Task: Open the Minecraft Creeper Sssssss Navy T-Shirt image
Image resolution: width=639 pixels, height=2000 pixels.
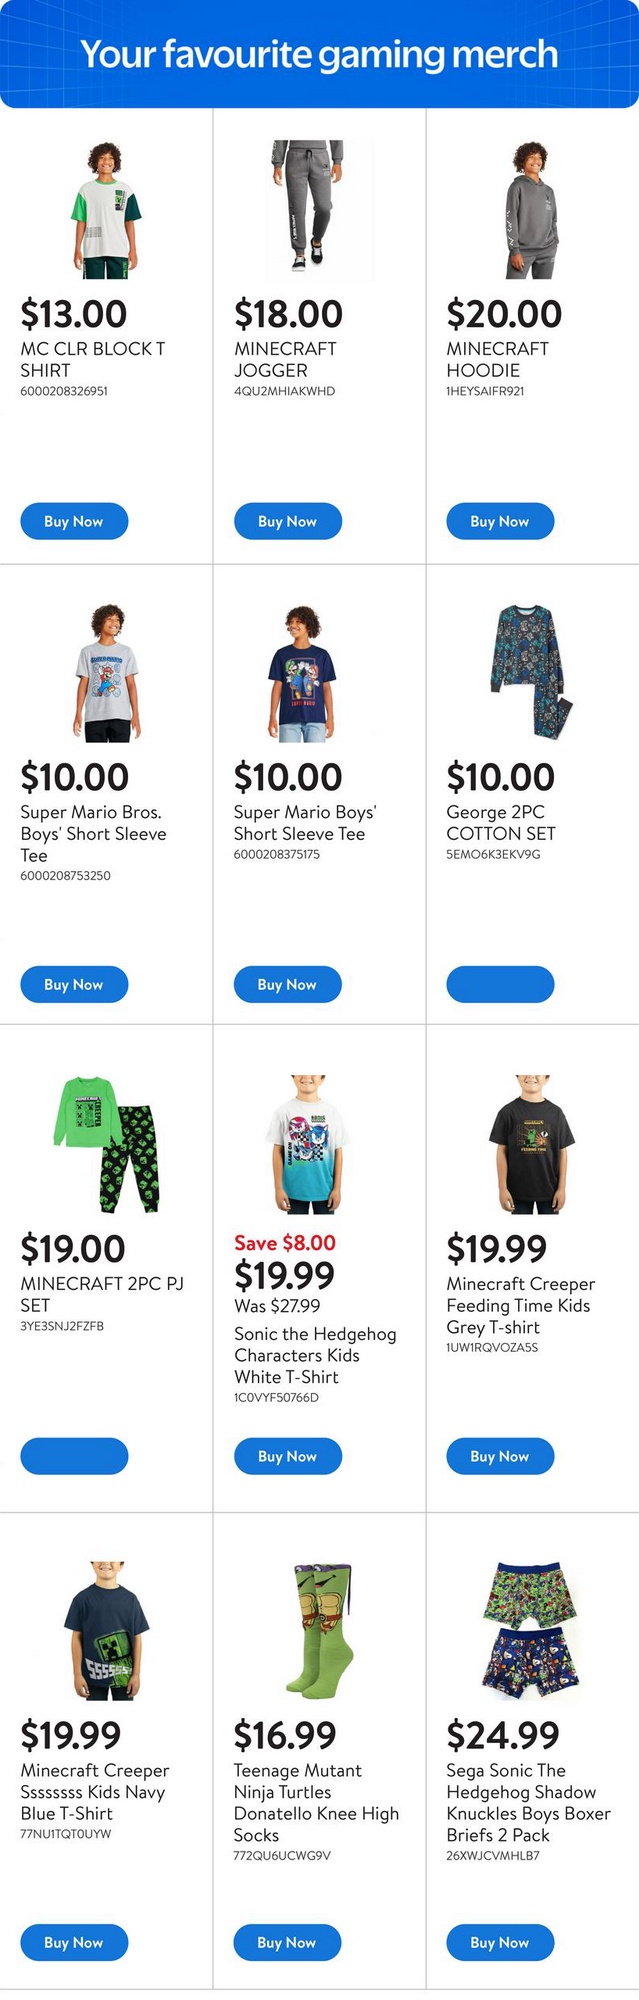Action: click(x=107, y=1631)
